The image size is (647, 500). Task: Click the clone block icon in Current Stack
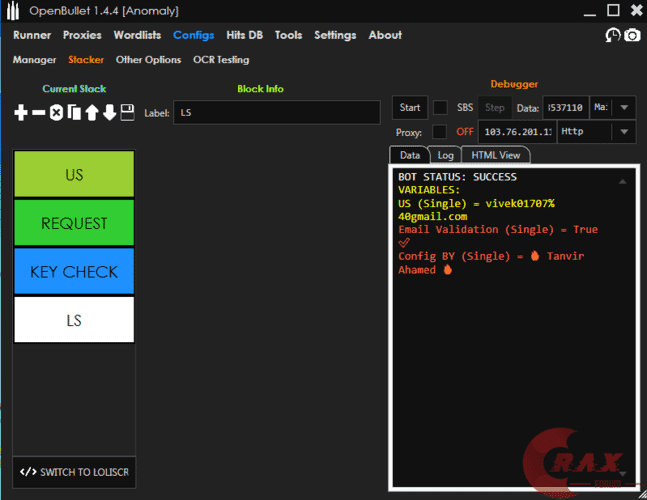[x=74, y=112]
